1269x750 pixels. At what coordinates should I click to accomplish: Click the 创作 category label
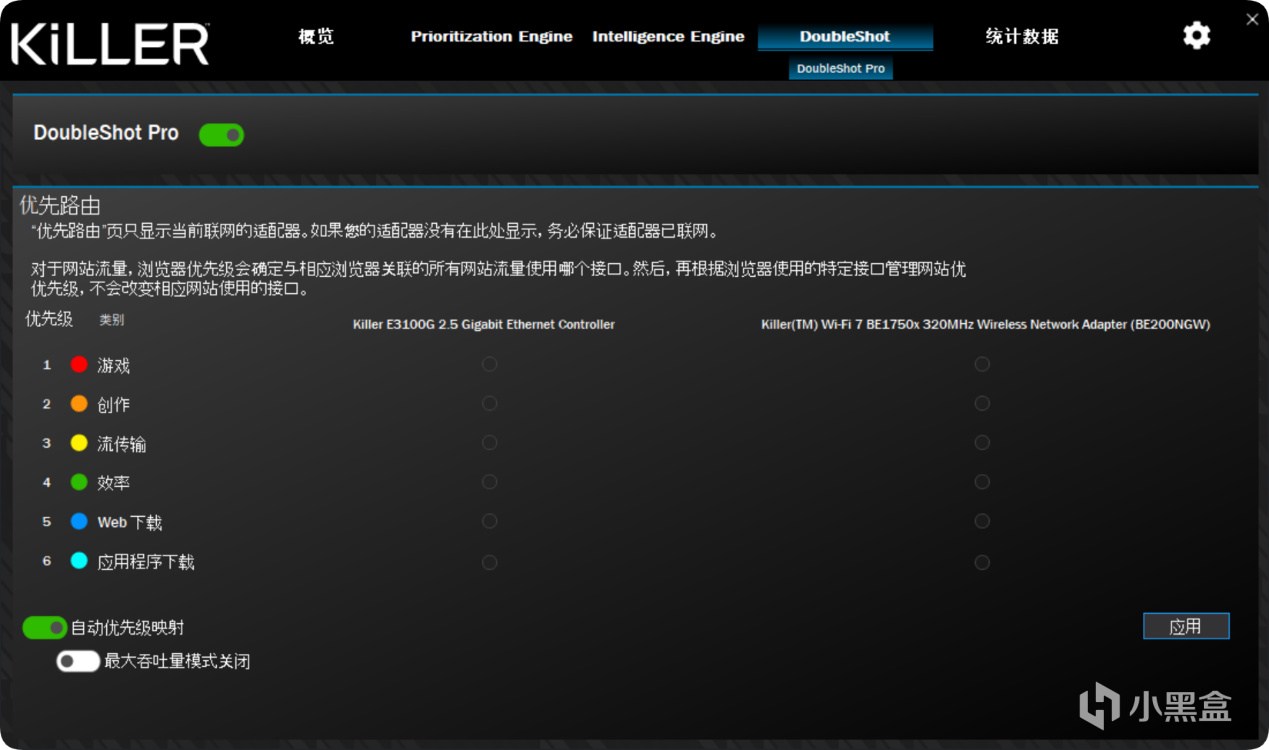[x=114, y=405]
